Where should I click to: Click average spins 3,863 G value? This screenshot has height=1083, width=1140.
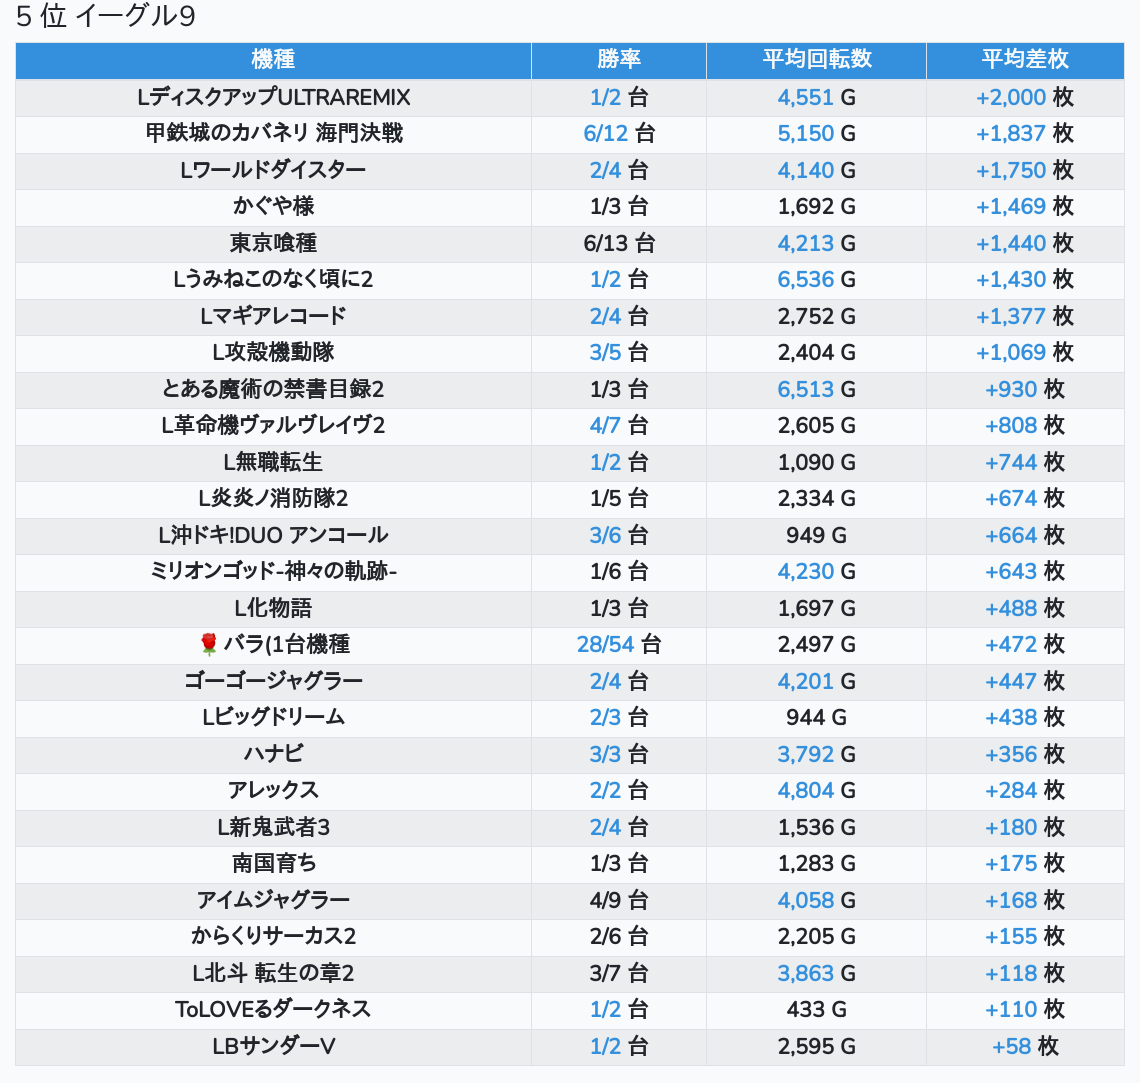click(x=816, y=973)
